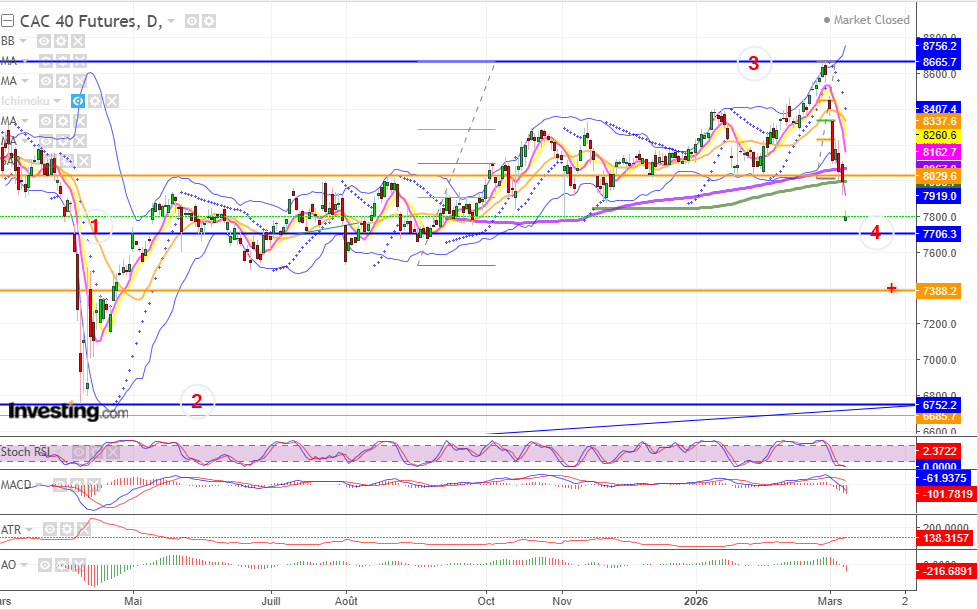
Task: Open ATR indicator settings gear
Action: click(66, 530)
